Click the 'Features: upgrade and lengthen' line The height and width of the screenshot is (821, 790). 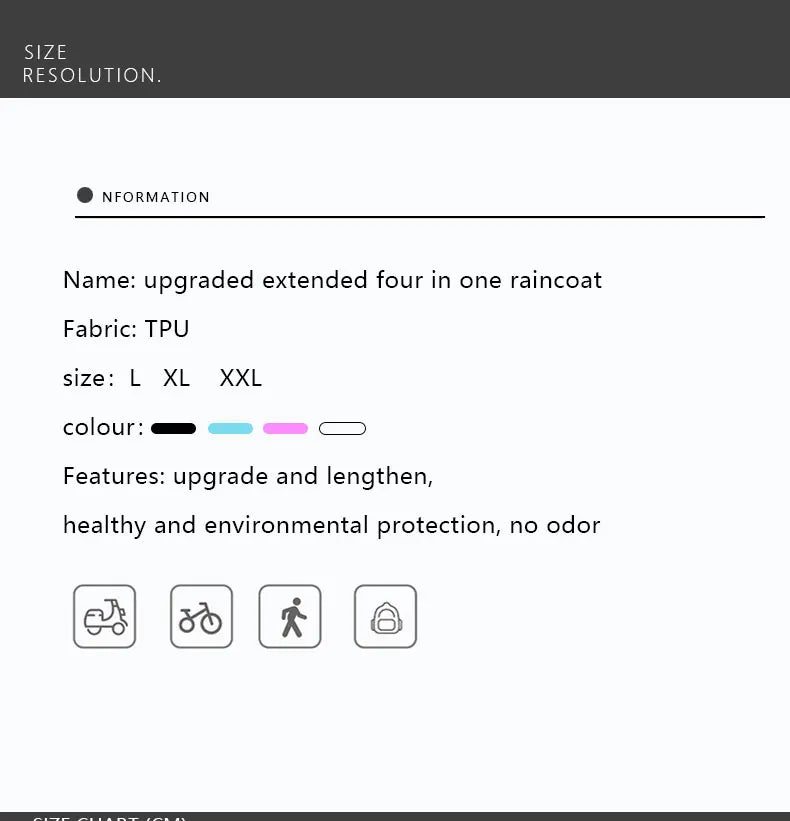248,476
